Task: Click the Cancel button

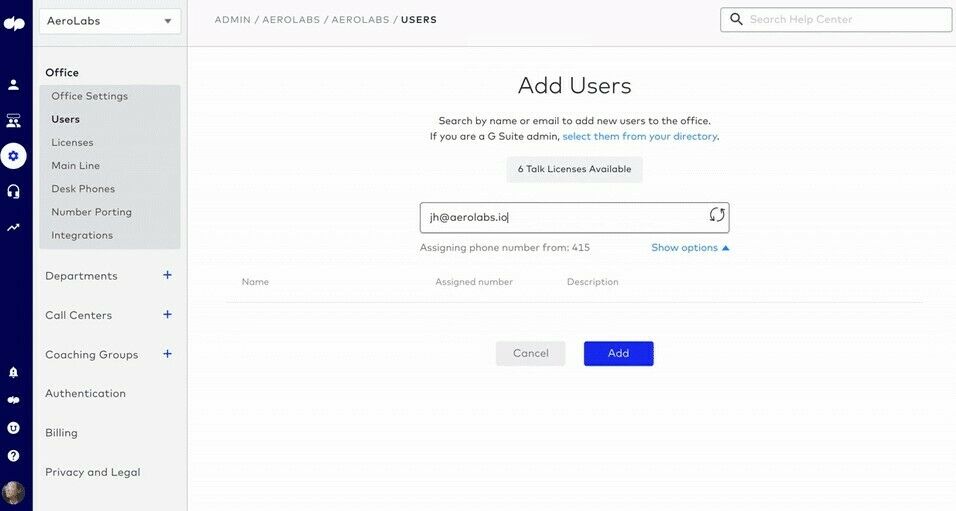Action: (x=530, y=353)
